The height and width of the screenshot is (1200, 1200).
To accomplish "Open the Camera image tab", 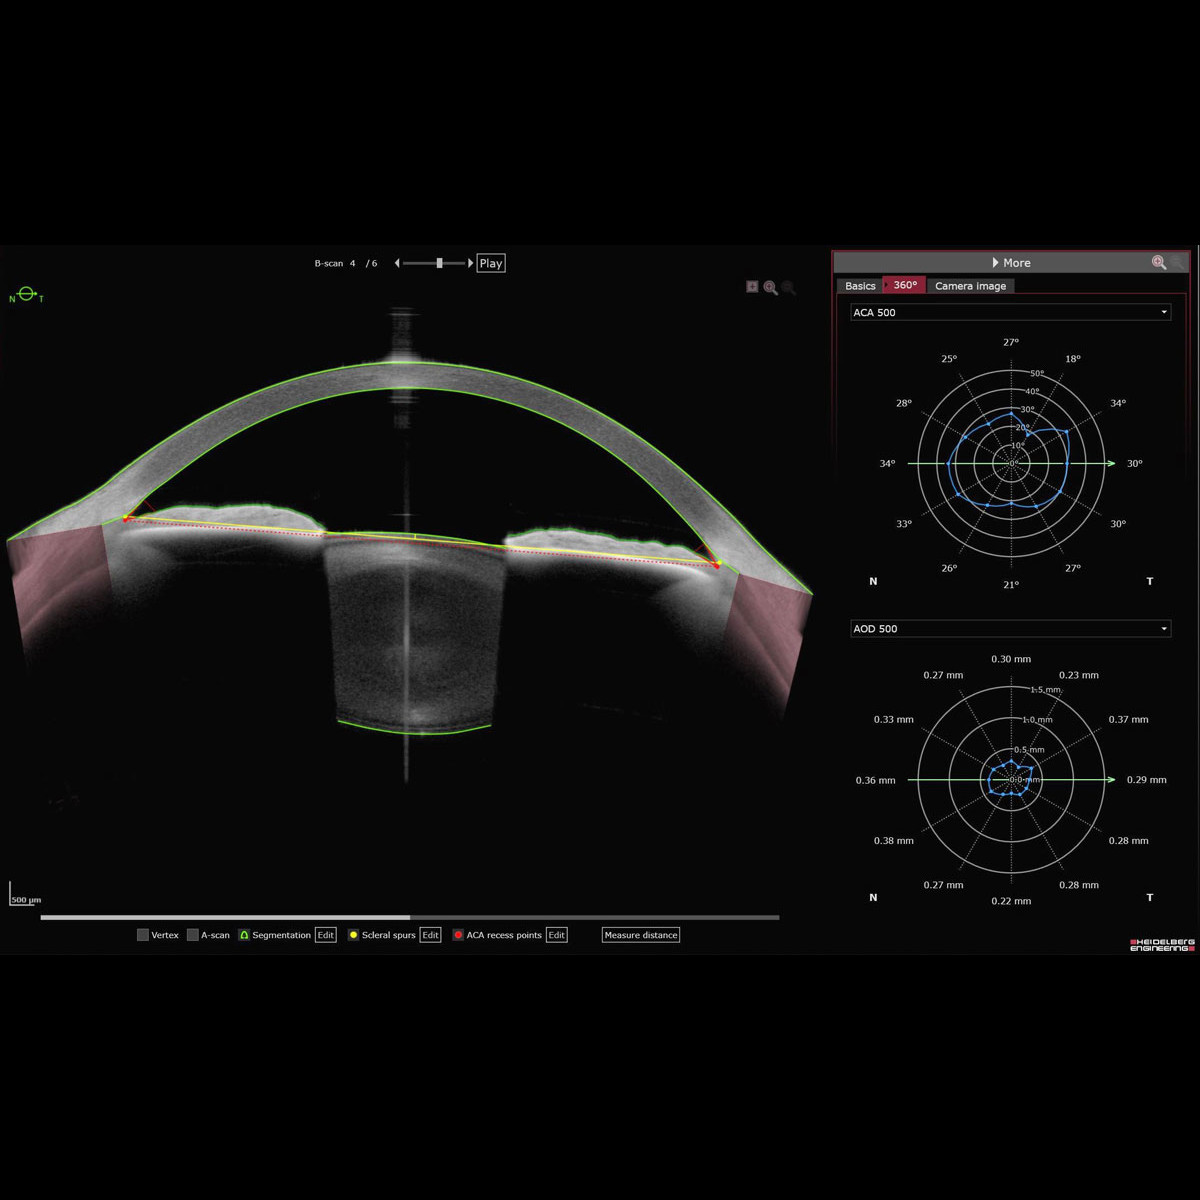I will pyautogui.click(x=970, y=286).
